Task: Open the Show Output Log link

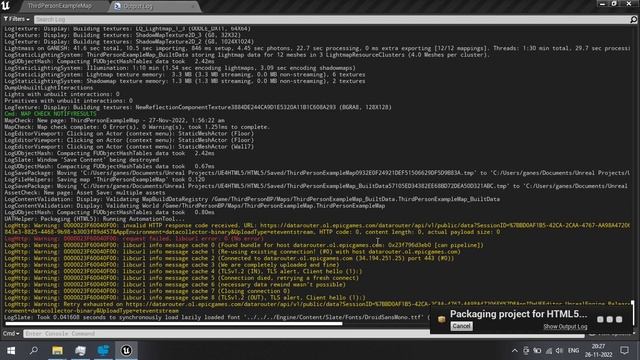Action: 565,327
